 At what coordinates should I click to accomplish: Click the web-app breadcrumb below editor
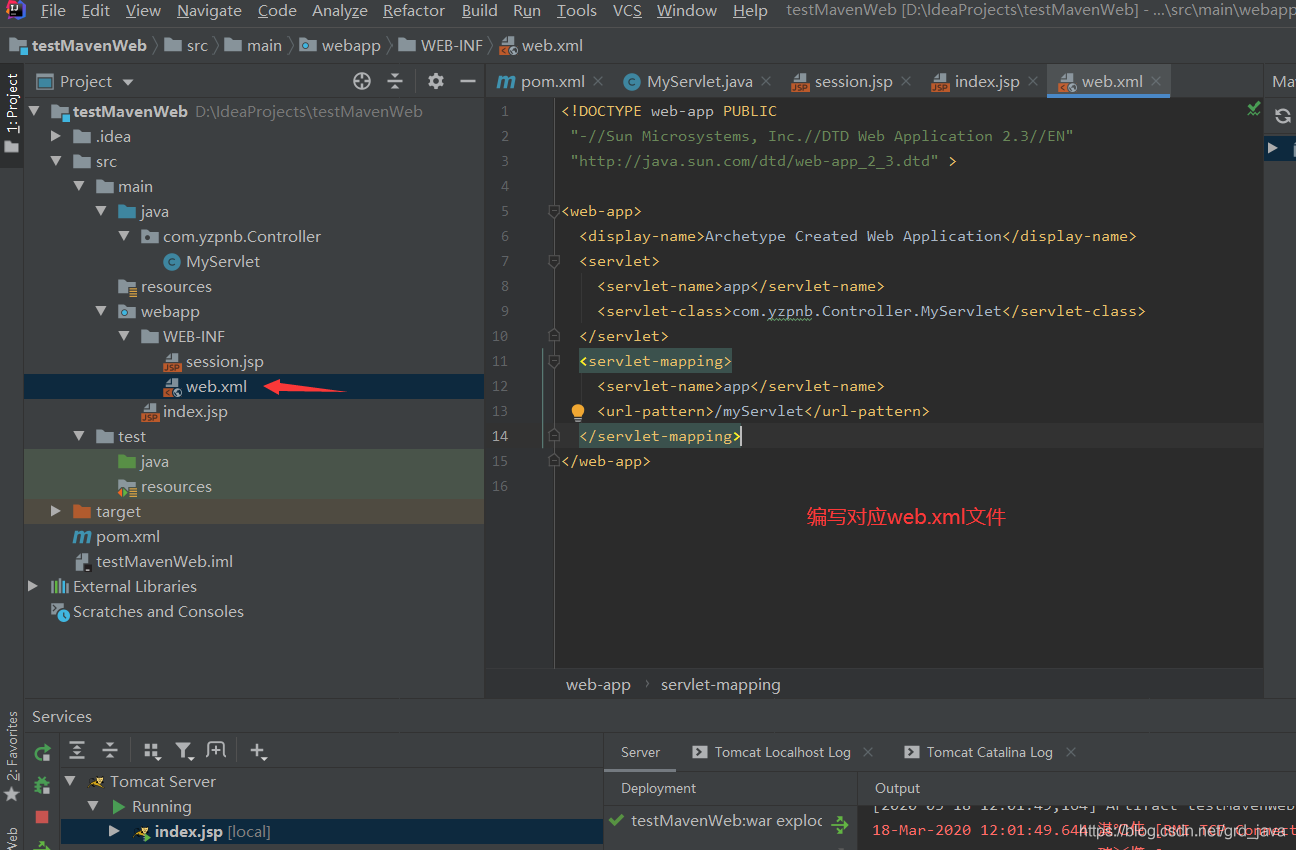click(598, 685)
